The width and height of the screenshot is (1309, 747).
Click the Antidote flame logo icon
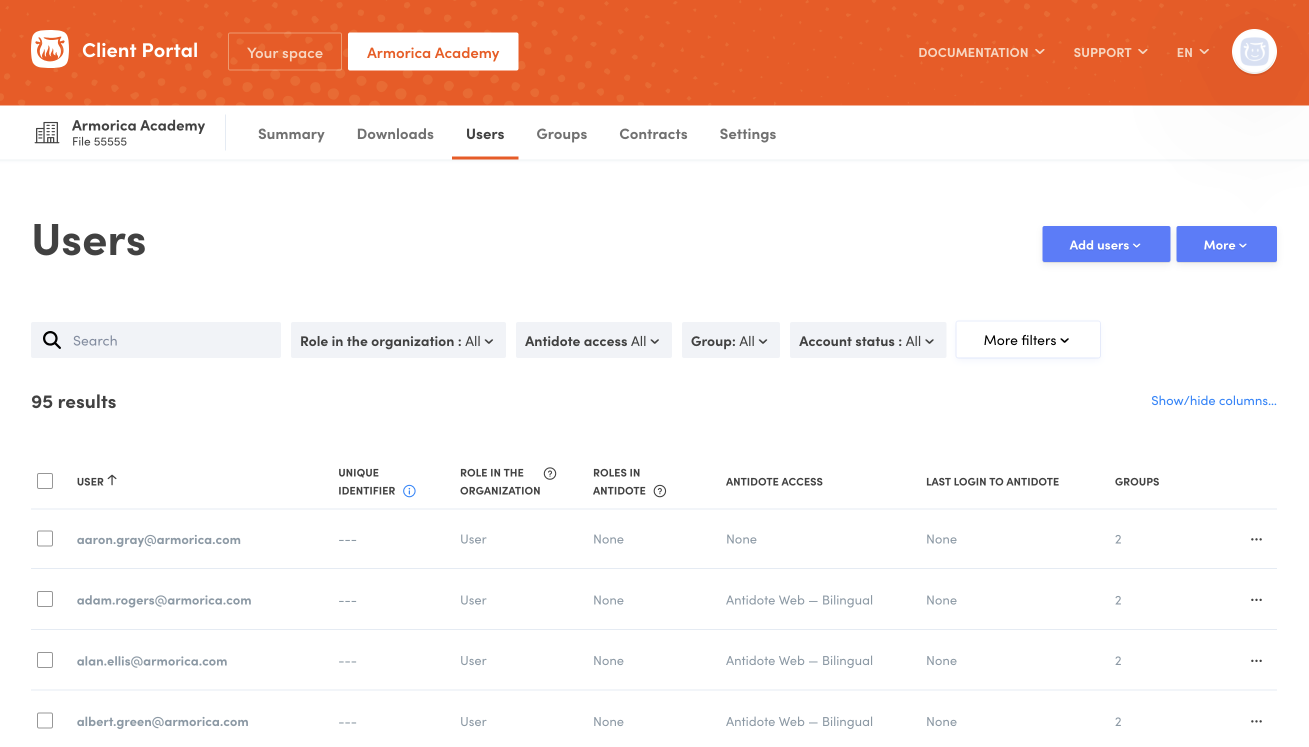click(x=50, y=50)
